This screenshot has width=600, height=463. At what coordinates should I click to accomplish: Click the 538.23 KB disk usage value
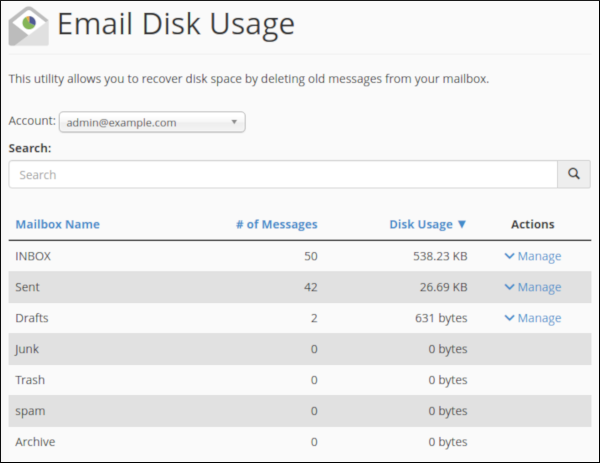tap(440, 256)
